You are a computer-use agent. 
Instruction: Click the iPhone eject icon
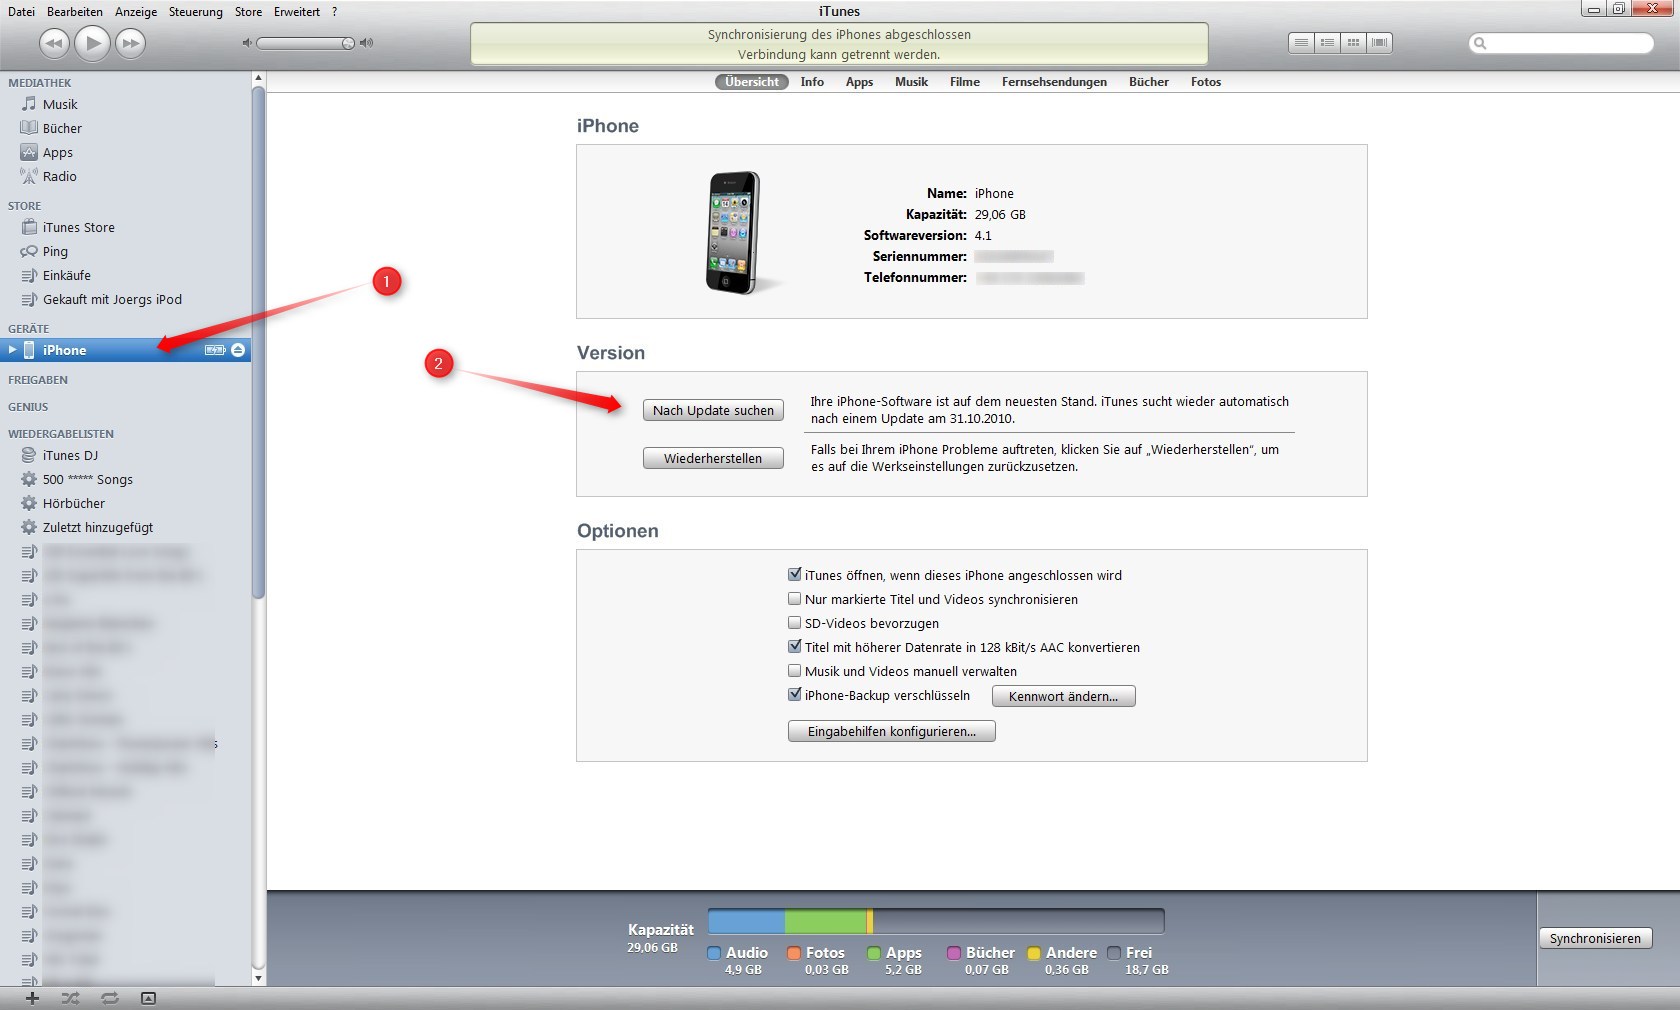coord(238,350)
